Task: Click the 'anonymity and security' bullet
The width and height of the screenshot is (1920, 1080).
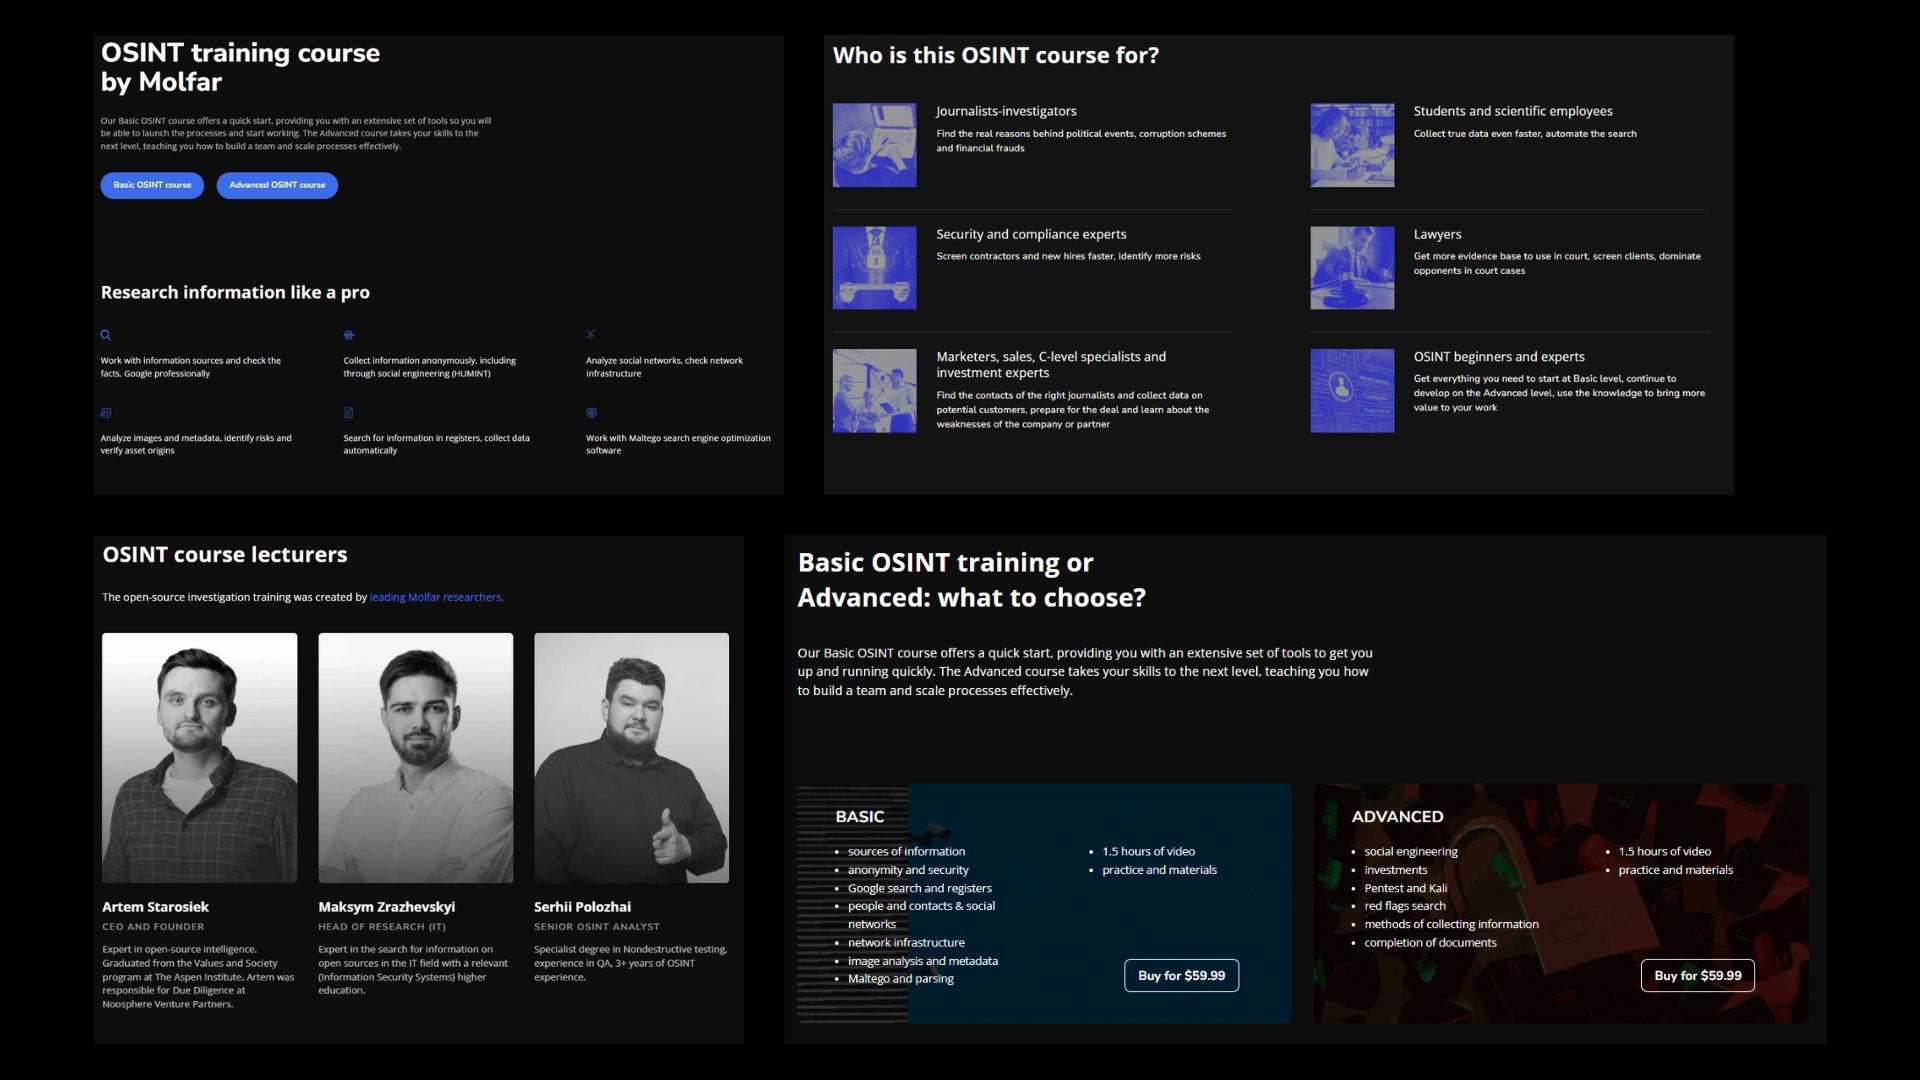Action: [908, 870]
